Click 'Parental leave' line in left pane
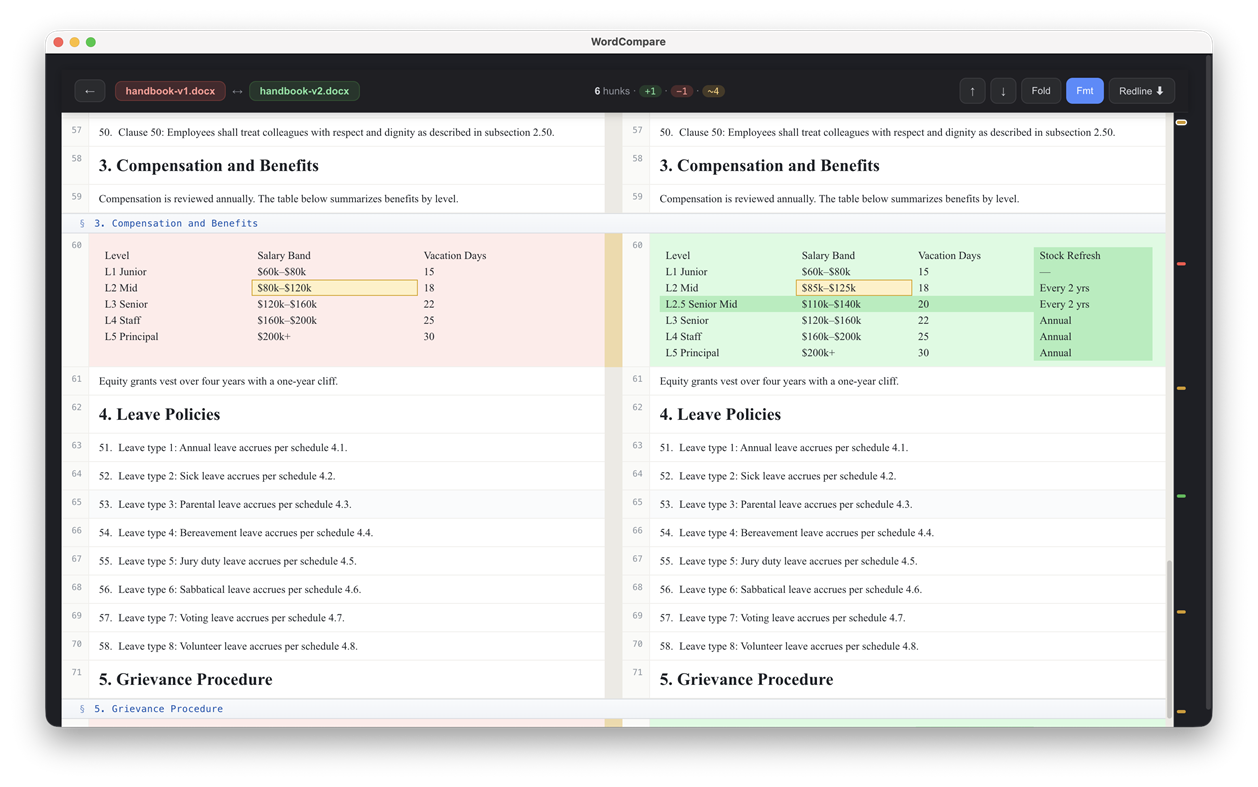The image size is (1258, 787). tap(225, 505)
